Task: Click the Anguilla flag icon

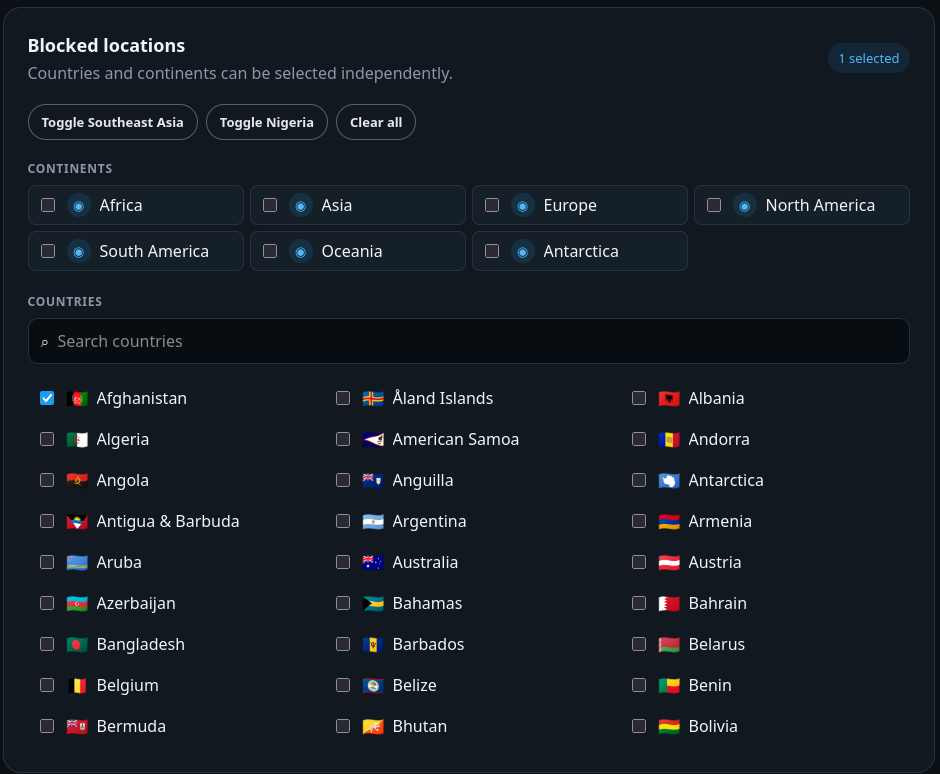Action: click(x=373, y=480)
